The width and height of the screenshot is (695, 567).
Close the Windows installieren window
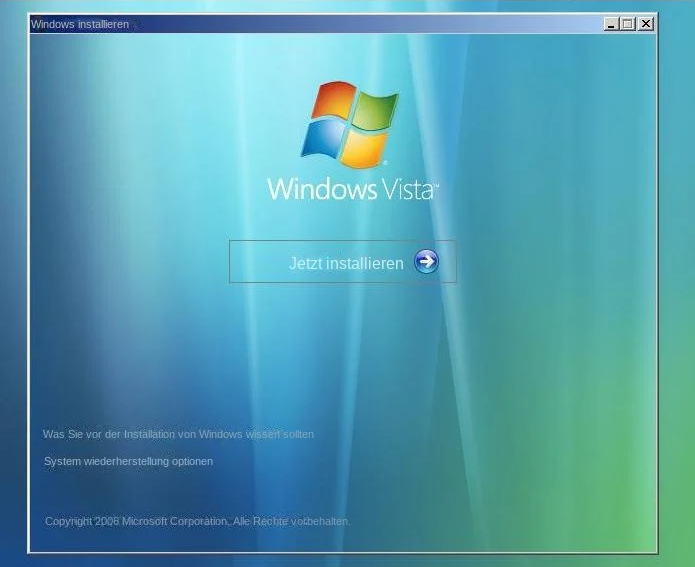coord(646,24)
